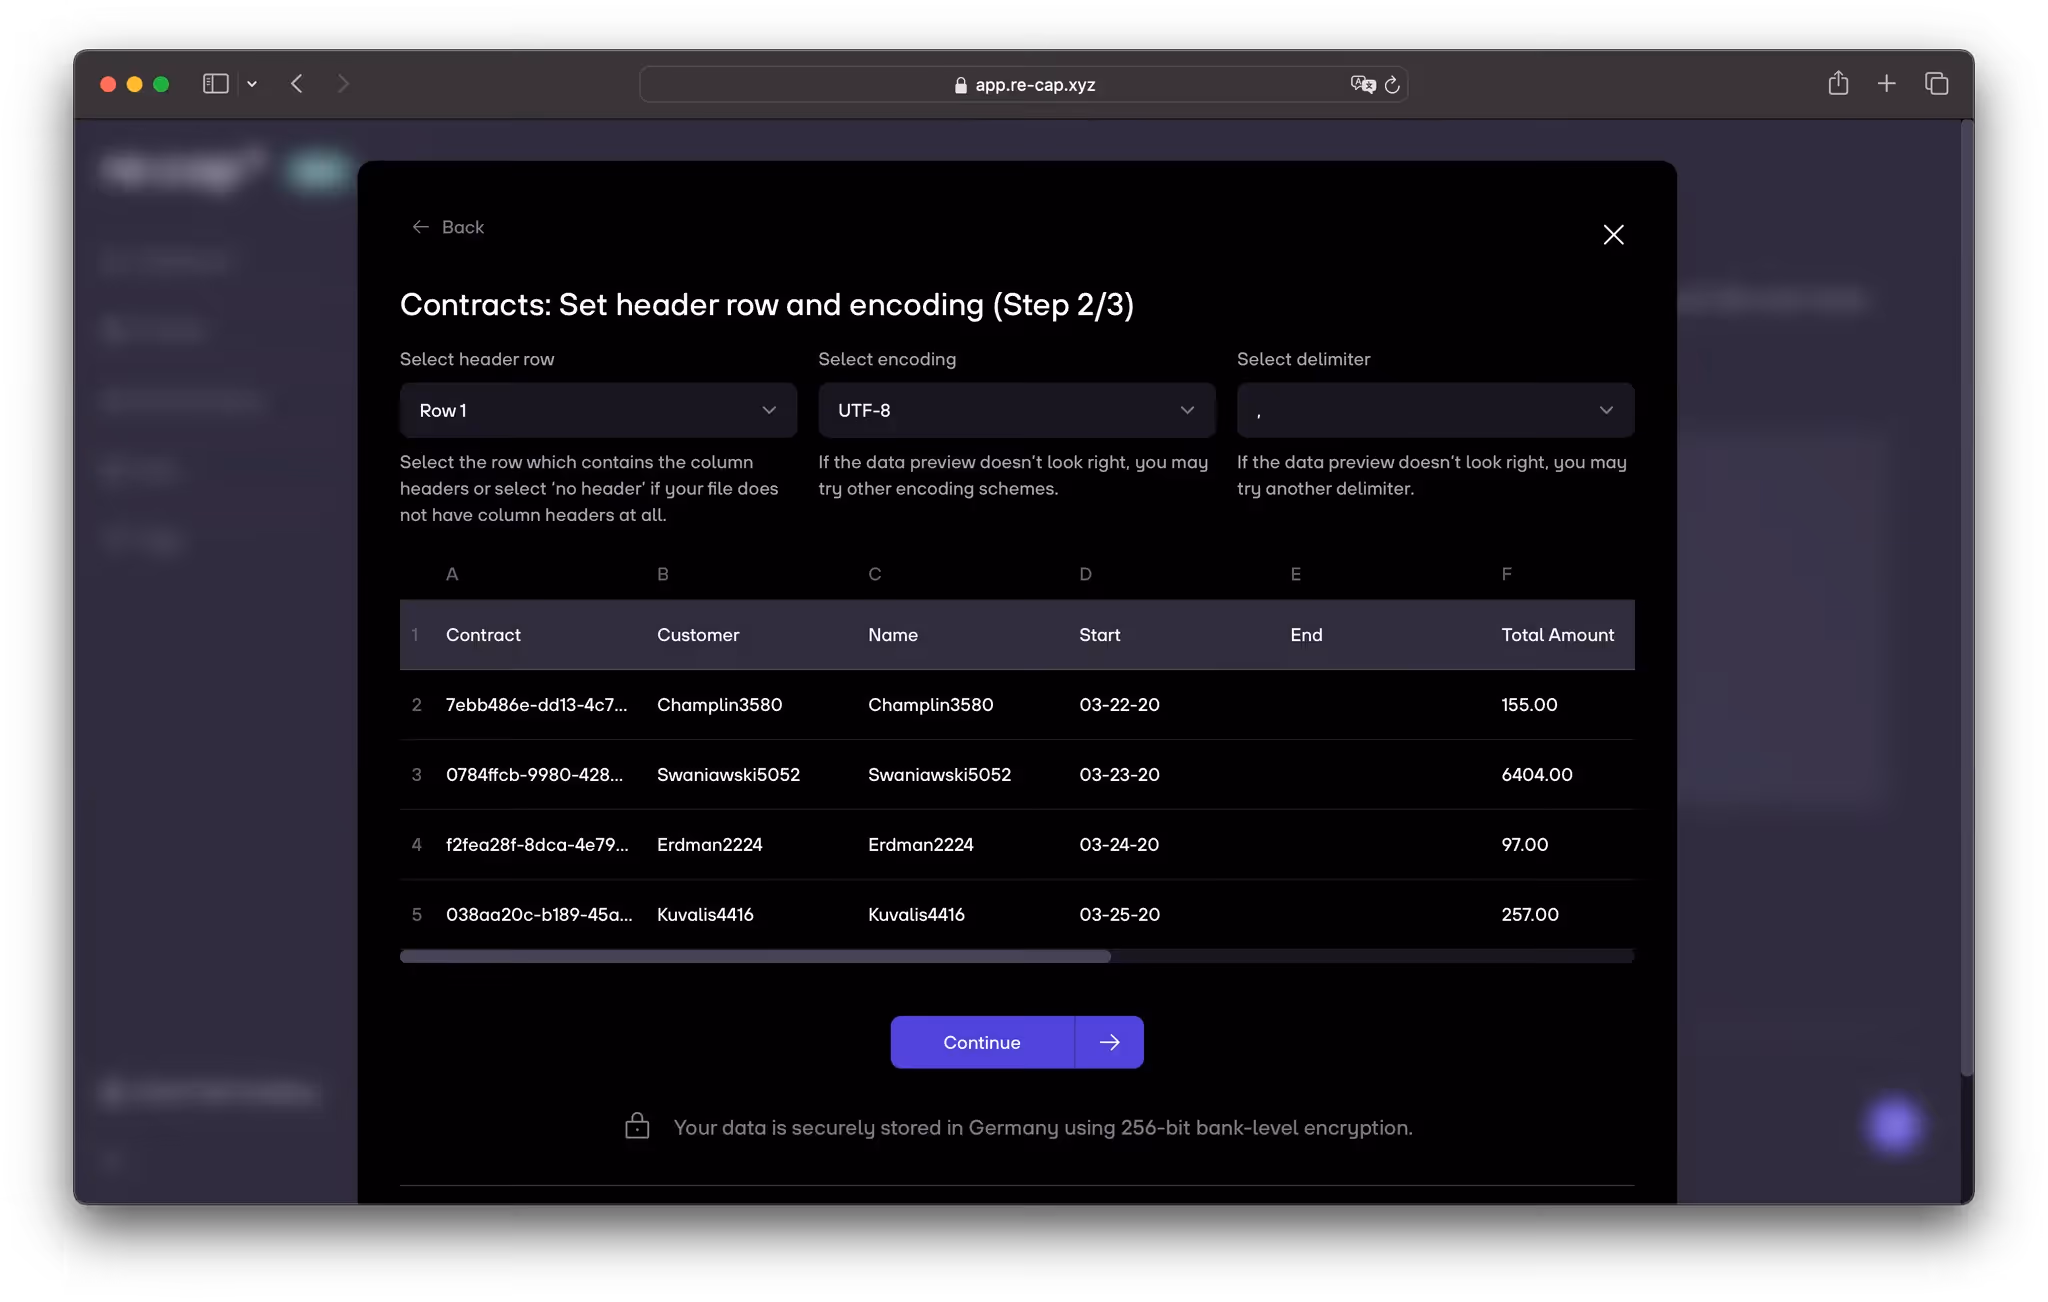Expand the Select delimiter dropdown

pyautogui.click(x=1434, y=410)
